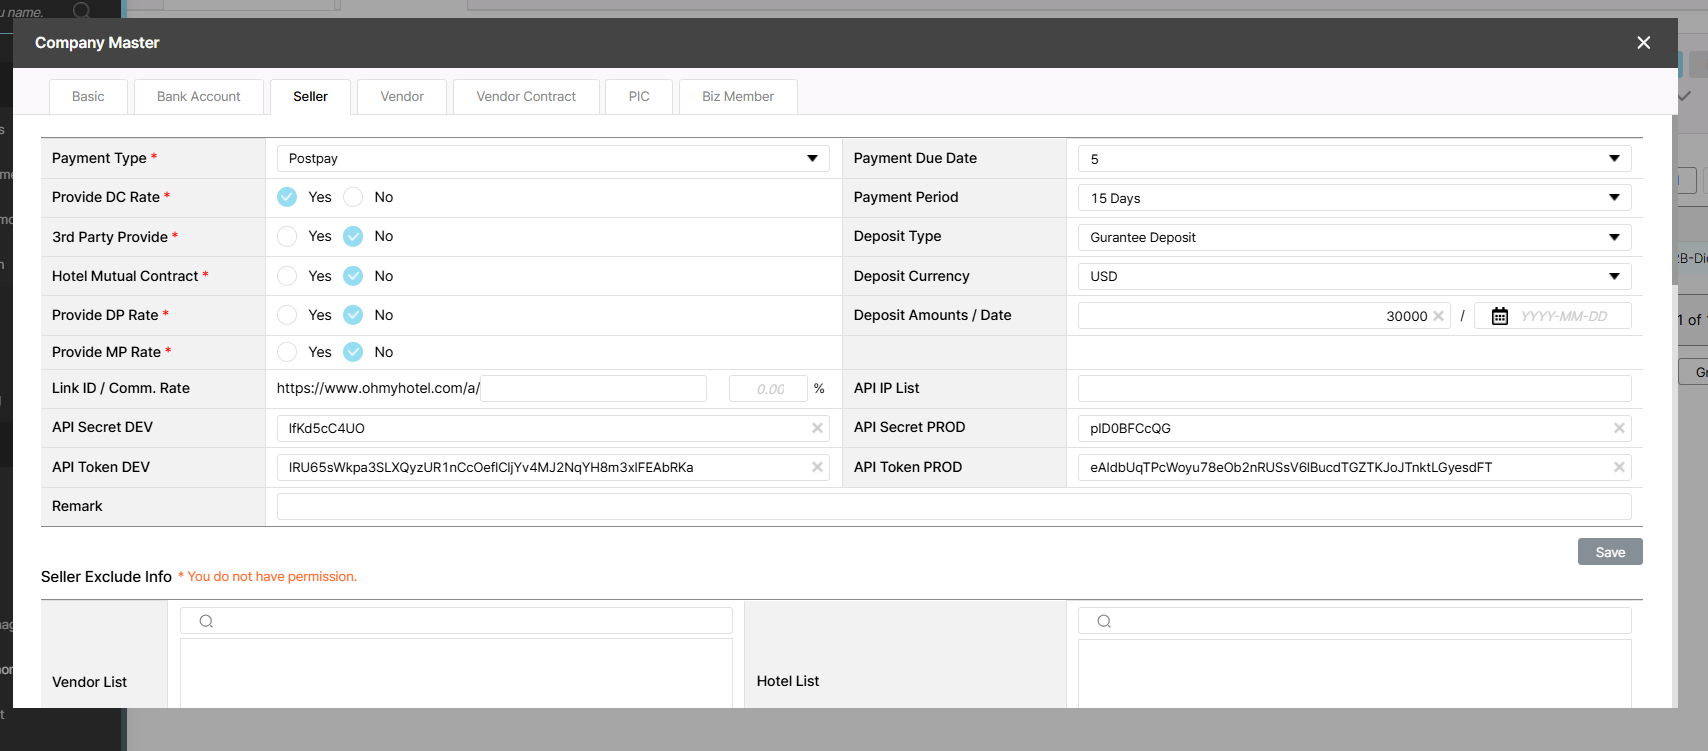Select No for Provide MP Rate
This screenshot has height=751, width=1708.
coord(353,352)
